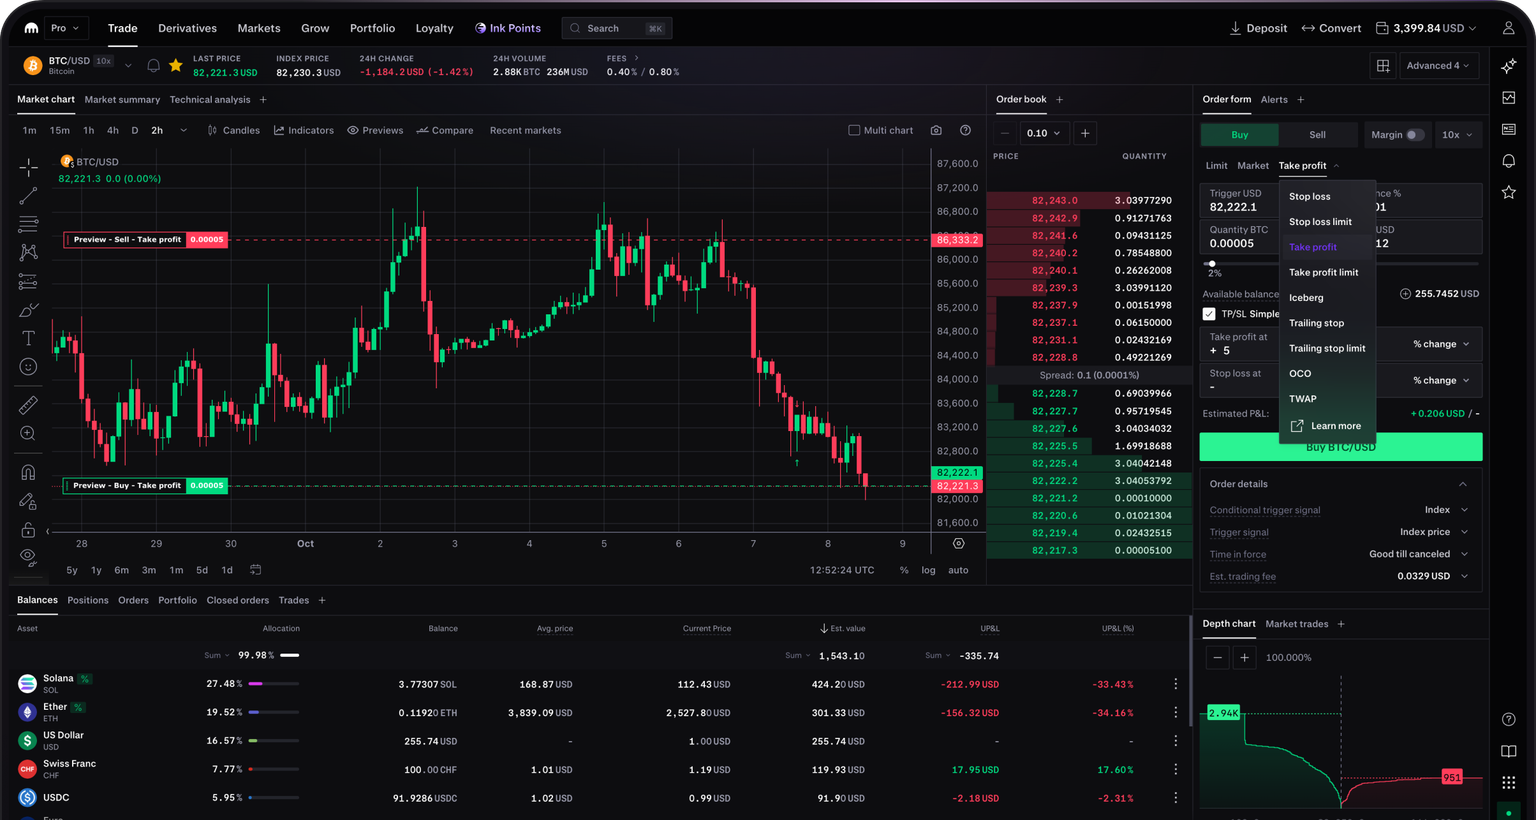The width and height of the screenshot is (1536, 820).
Task: Zoom in depth chart with plus
Action: 1244,657
